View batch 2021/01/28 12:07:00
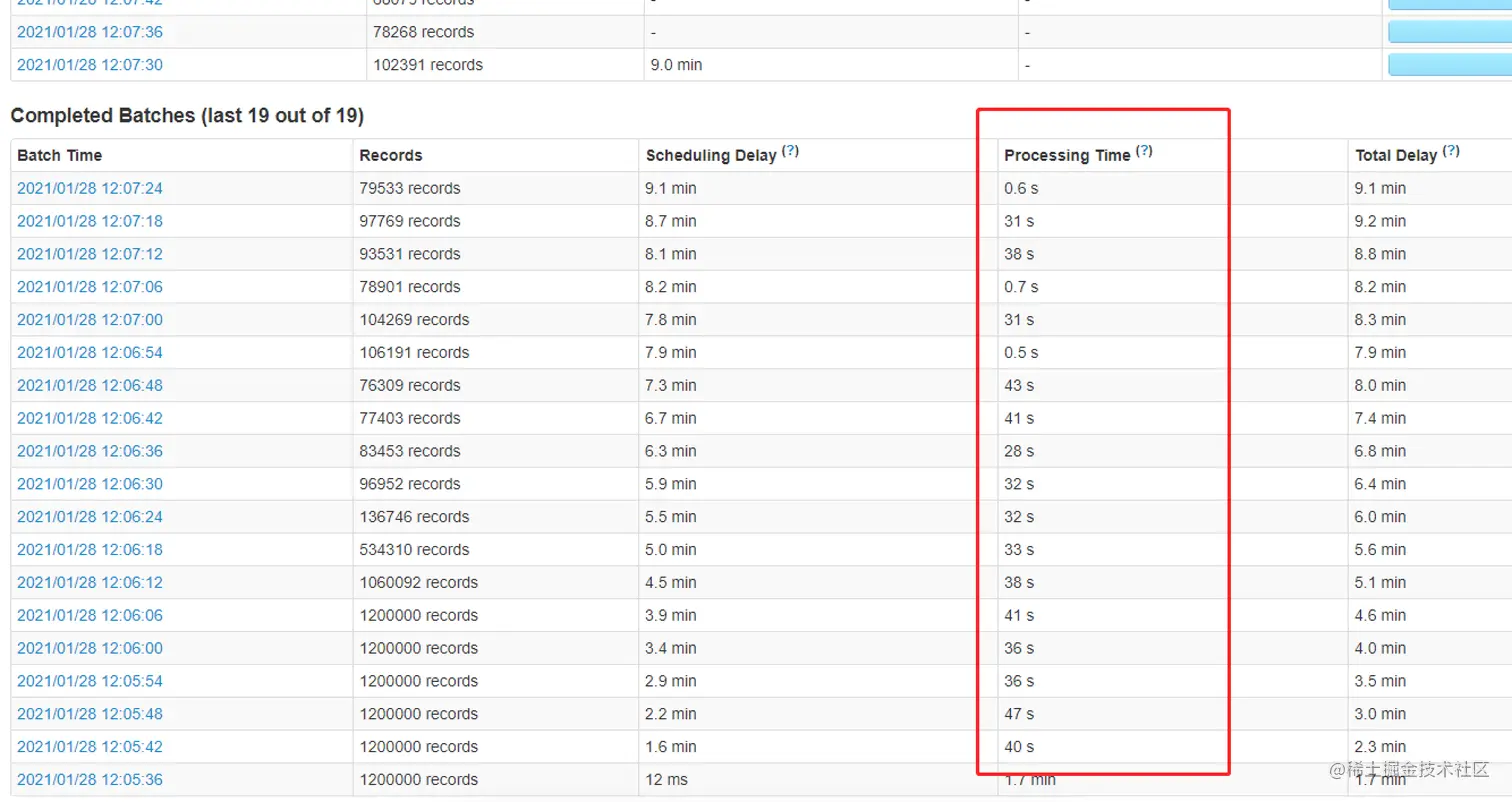Viewport: 1512px width, 802px height. [x=90, y=320]
